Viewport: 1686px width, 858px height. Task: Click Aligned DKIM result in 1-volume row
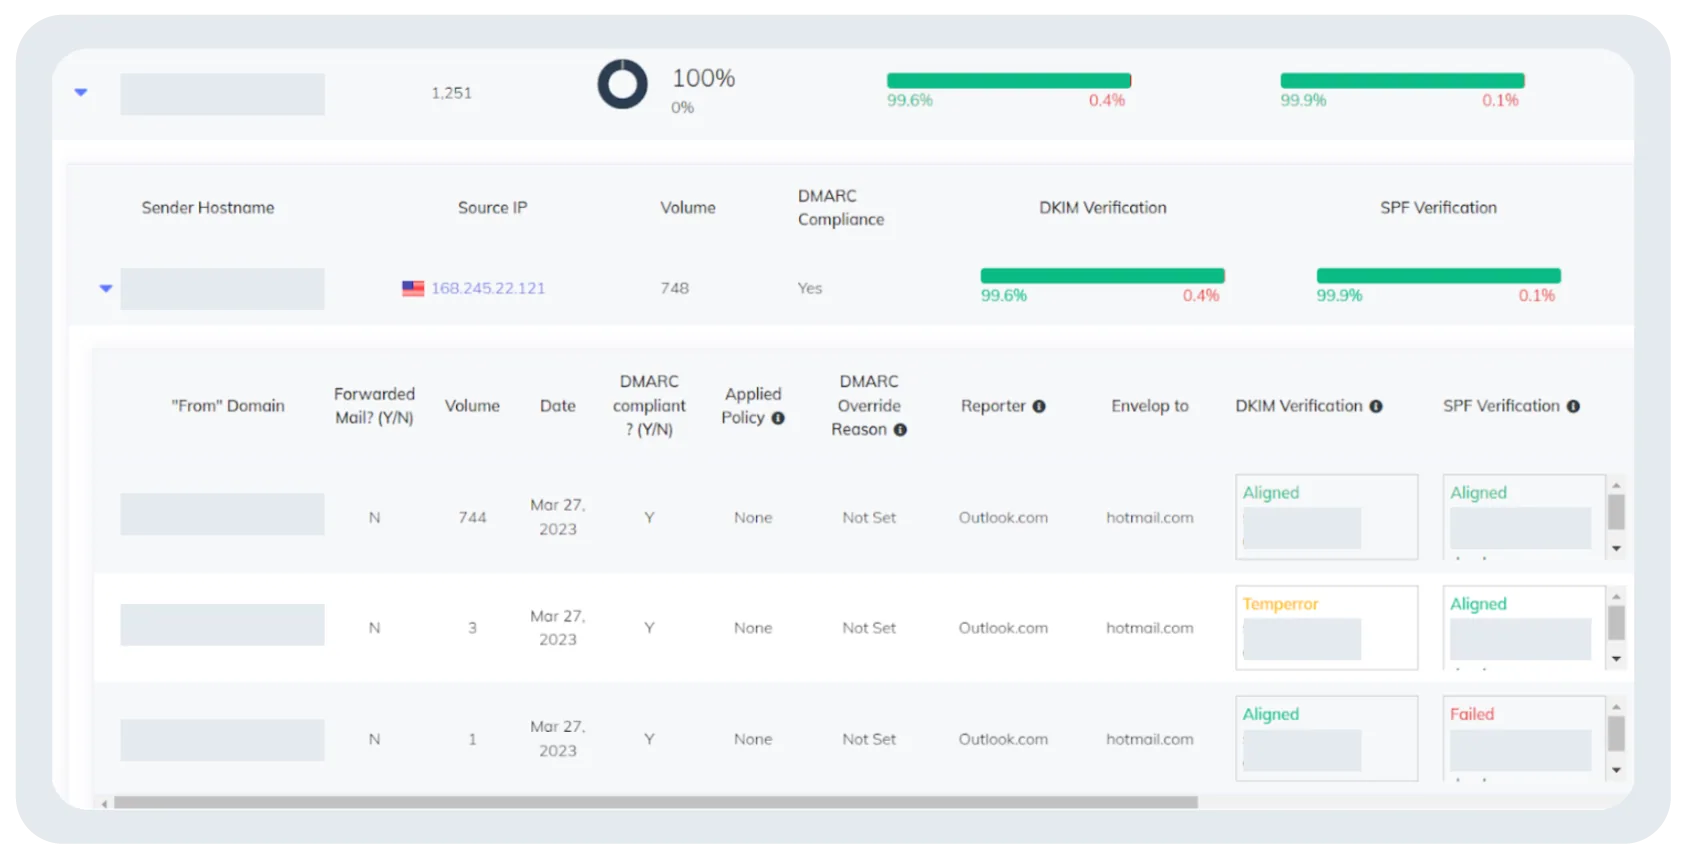click(x=1271, y=714)
